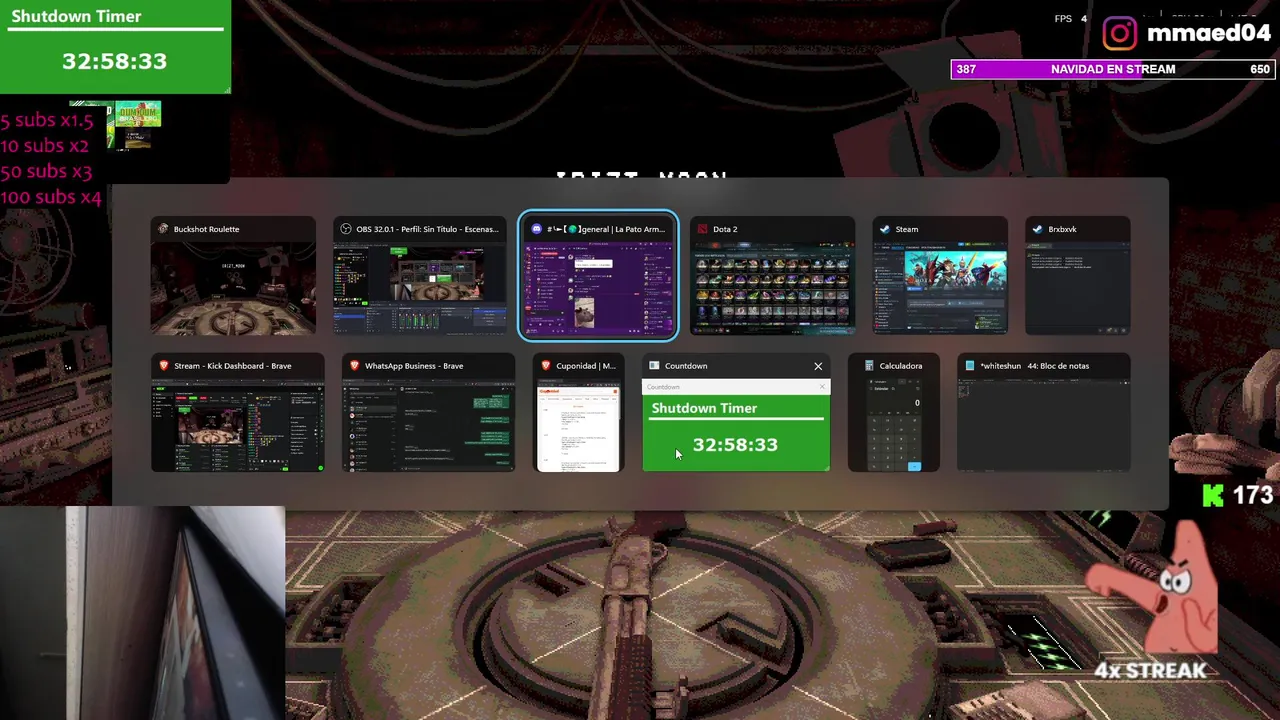Click the '5 subs x1.5' overlay text
This screenshot has width=1280, height=720.
pyautogui.click(x=46, y=121)
